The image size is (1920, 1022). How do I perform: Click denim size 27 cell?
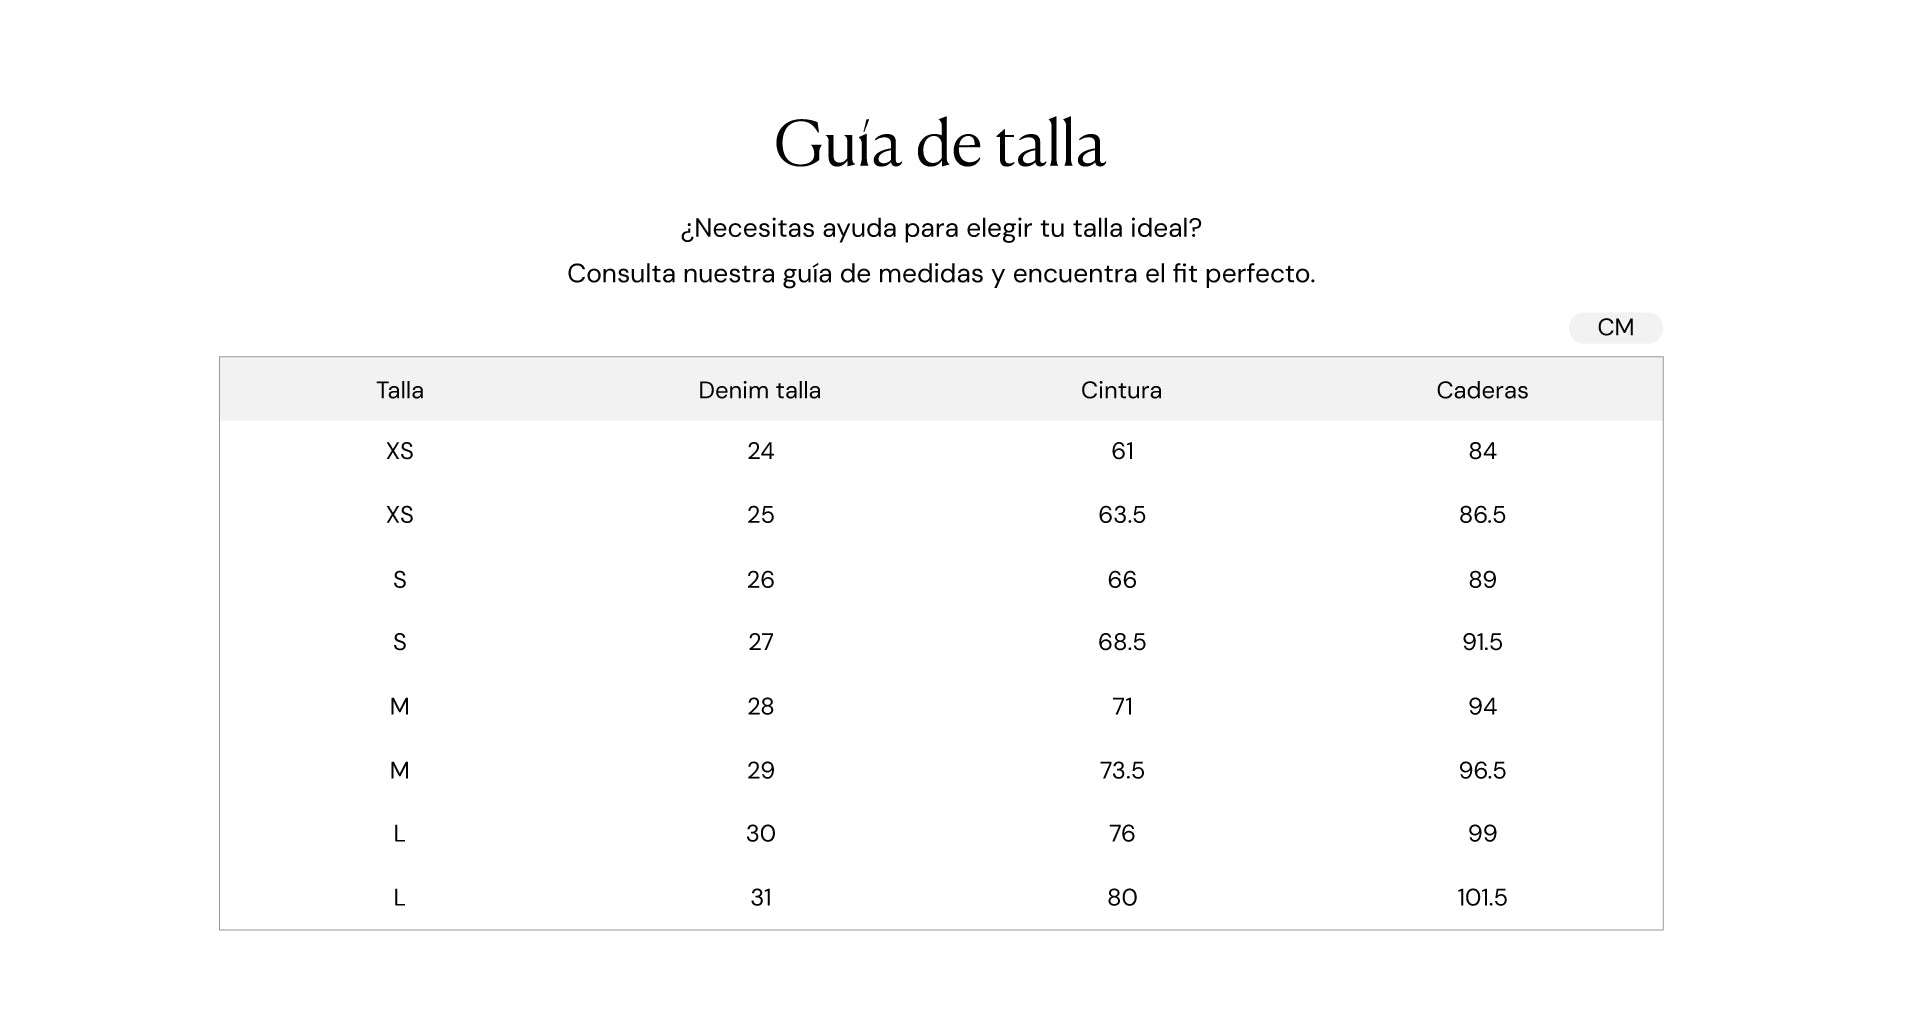click(760, 642)
